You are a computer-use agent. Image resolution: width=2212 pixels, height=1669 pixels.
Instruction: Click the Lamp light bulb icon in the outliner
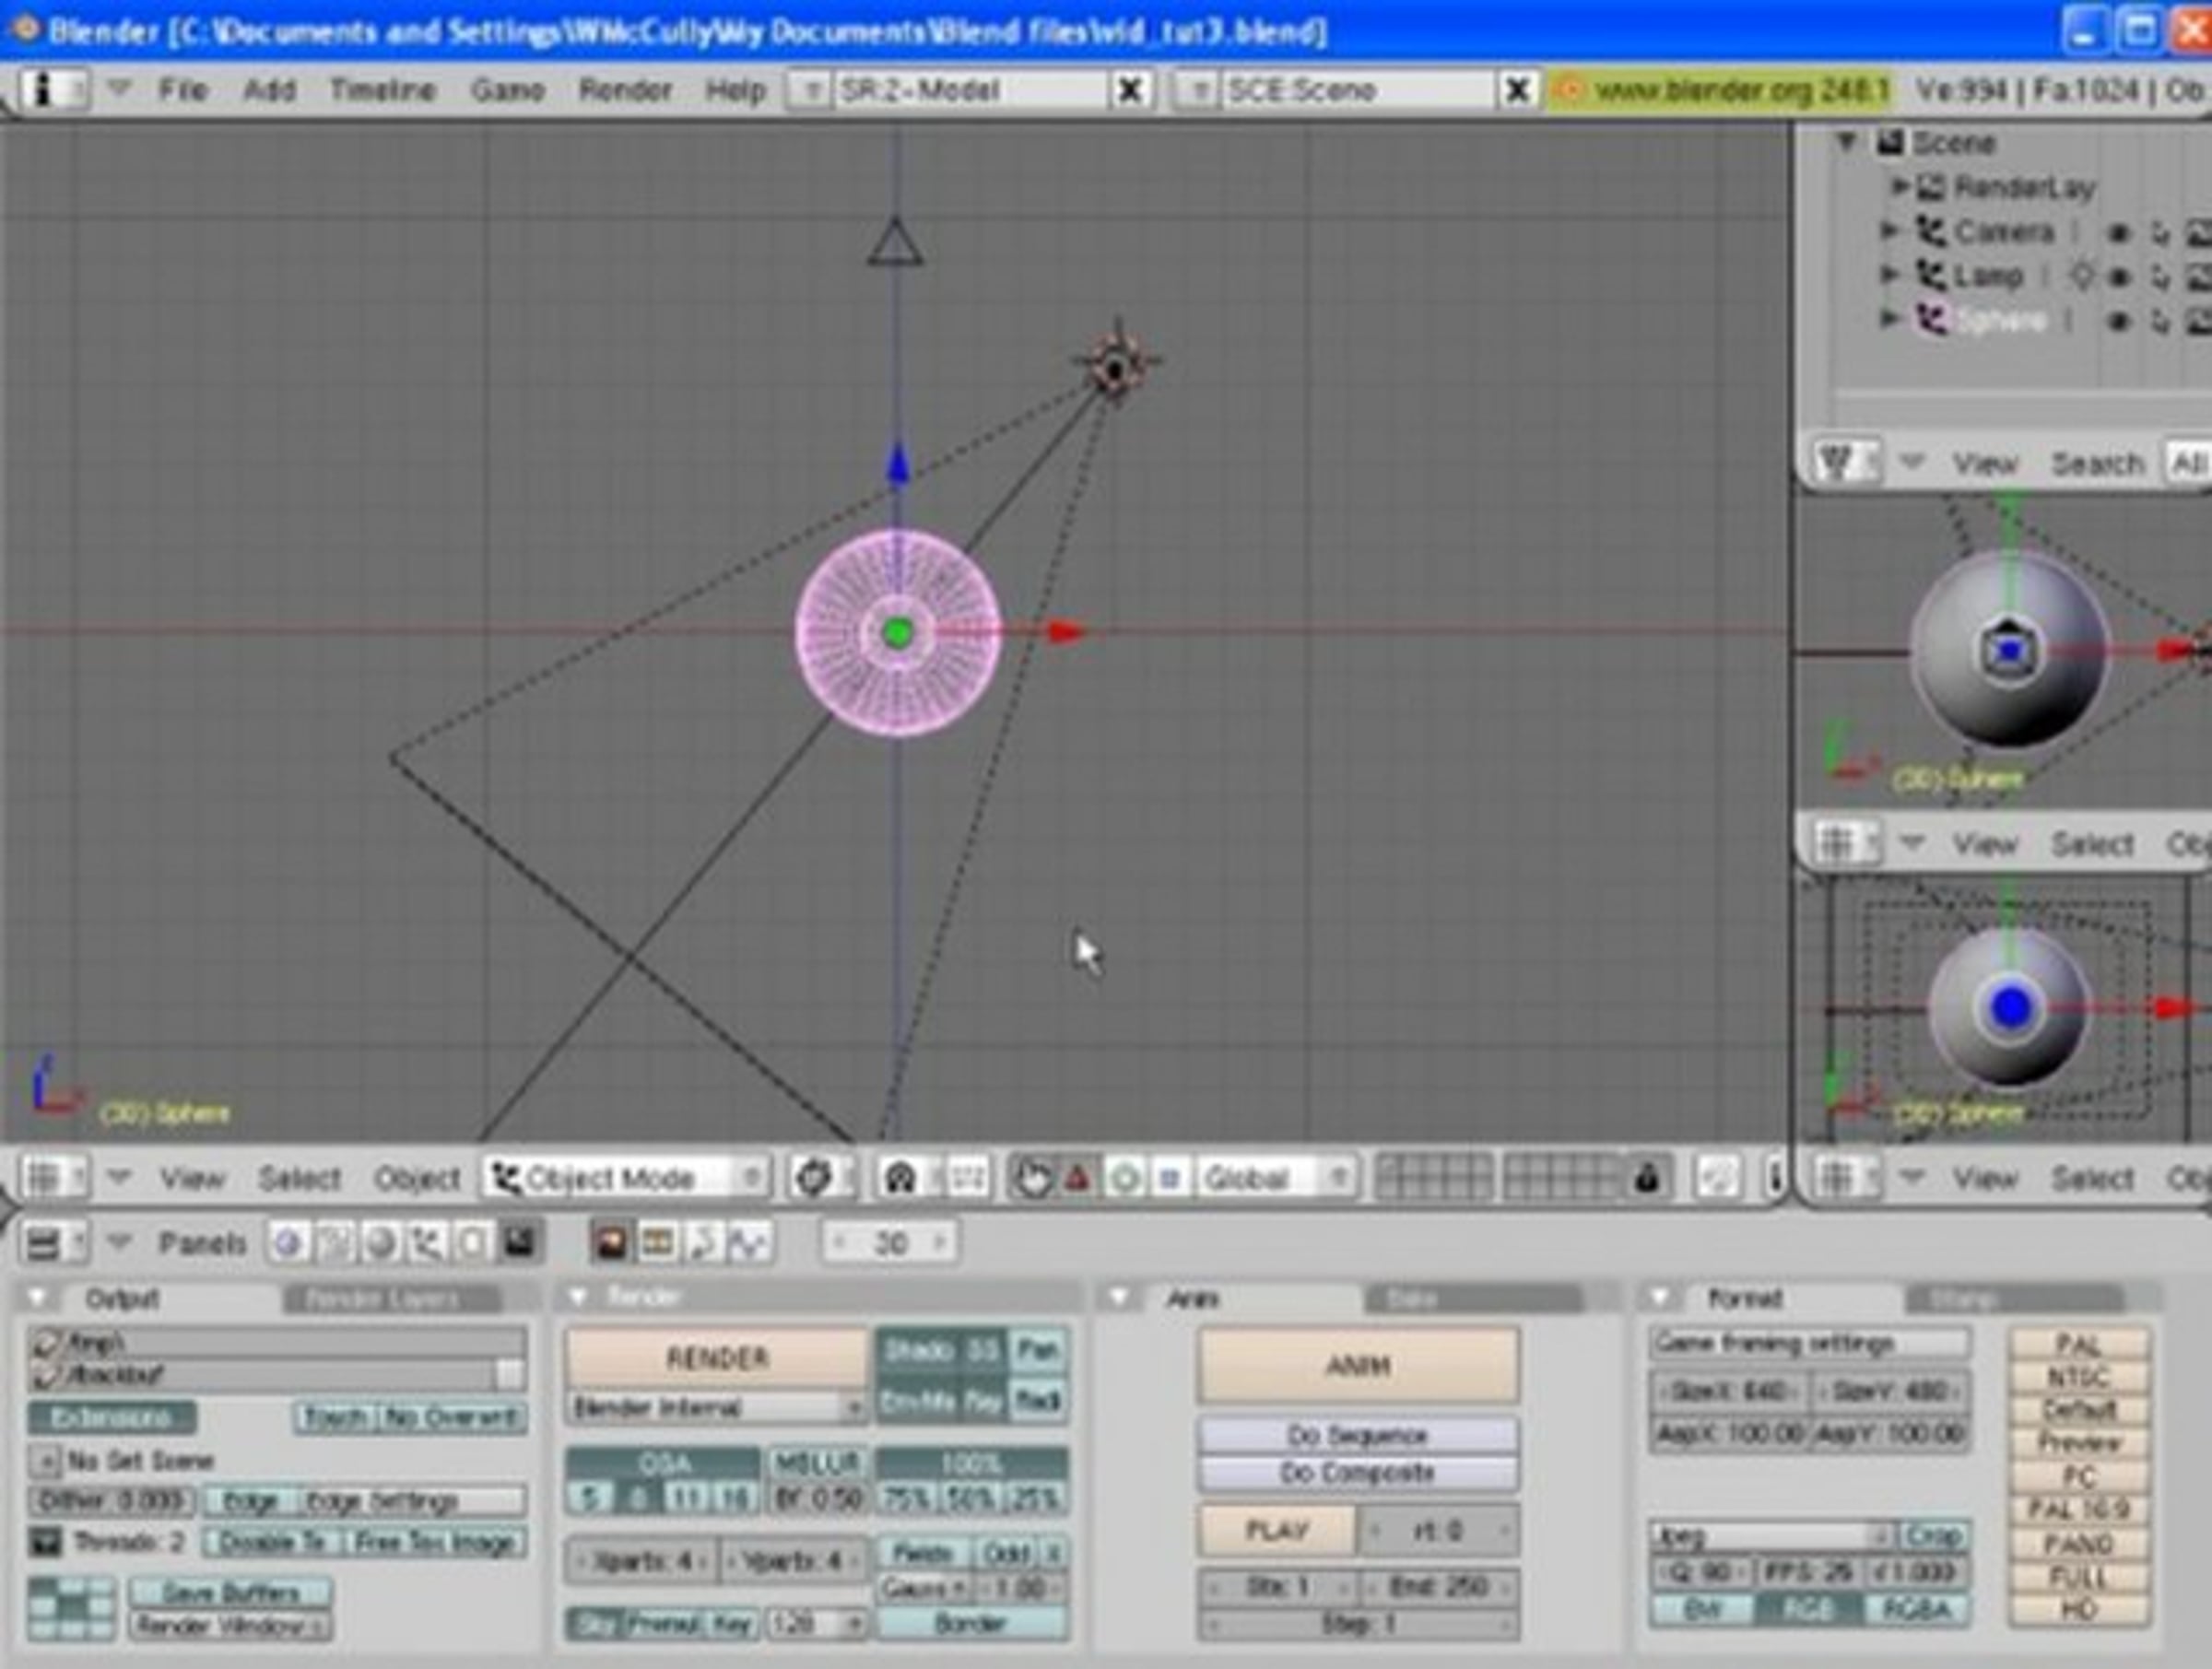click(x=2082, y=275)
